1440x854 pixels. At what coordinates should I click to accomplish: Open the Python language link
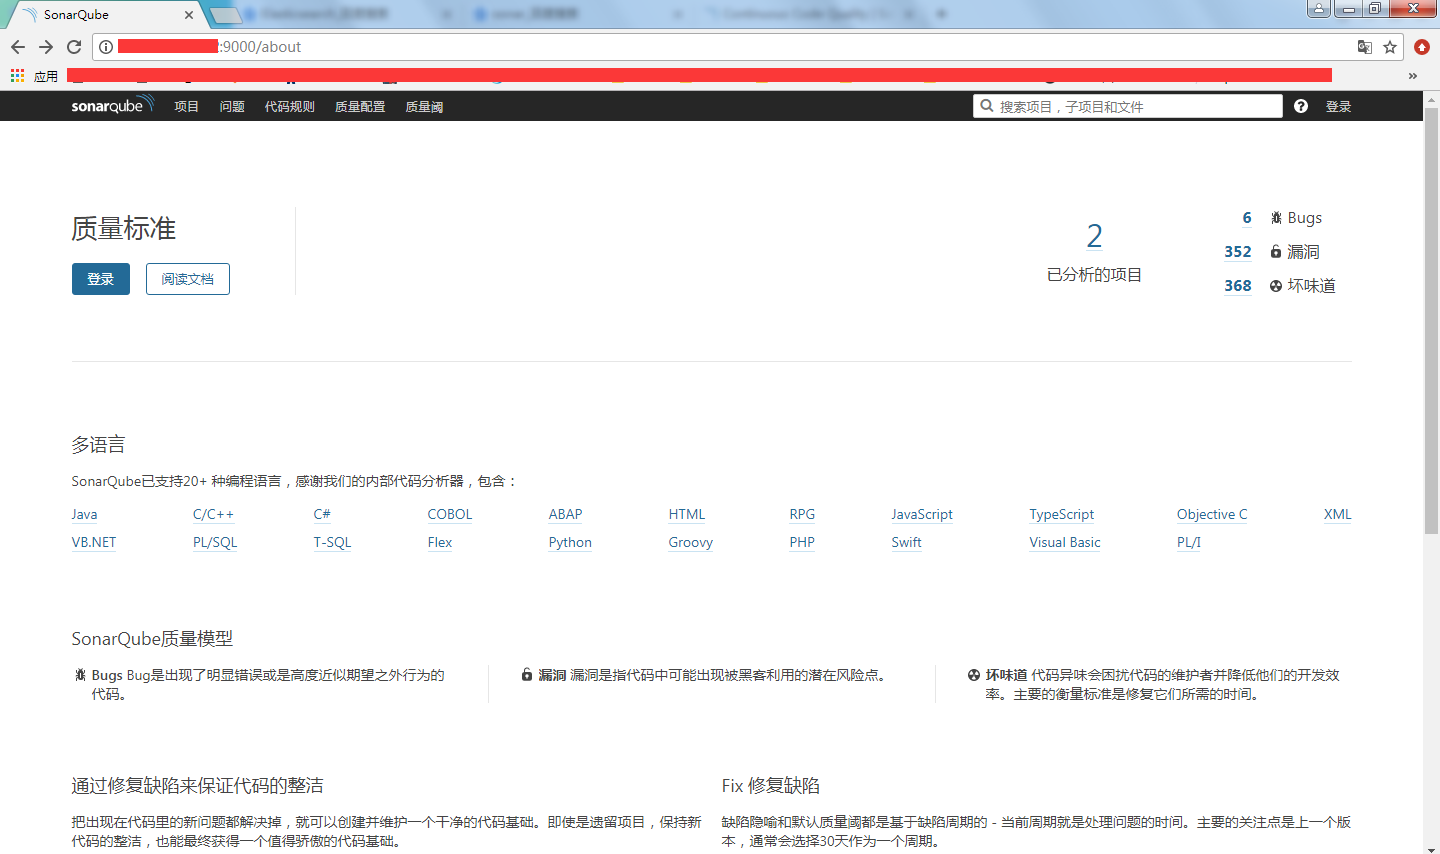click(570, 542)
